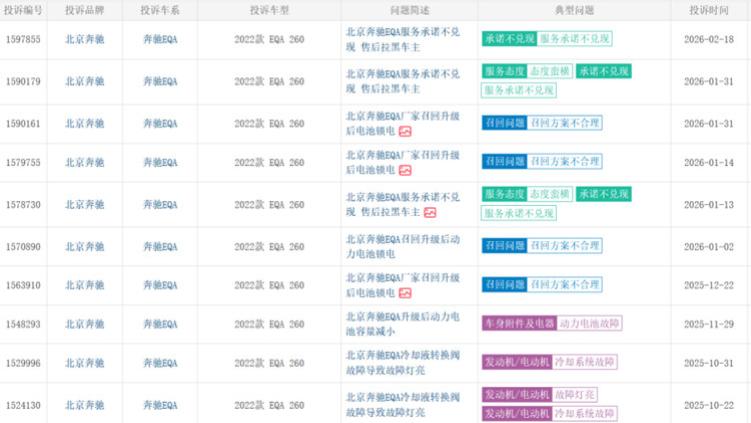The height and width of the screenshot is (423, 751).
Task: Select 召回问题 tag in row 1570890
Action: point(504,246)
